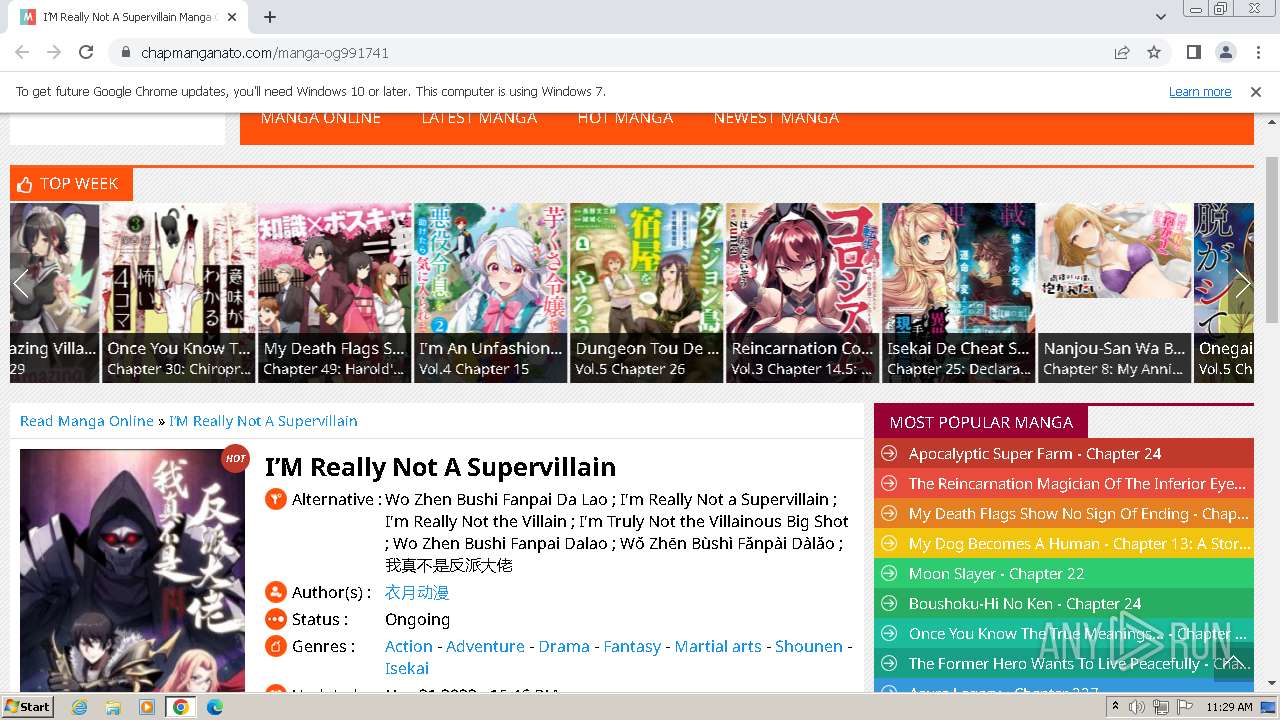Open My Dog Becomes A Human - Chapter 13
The image size is (1280, 720).
(1080, 544)
